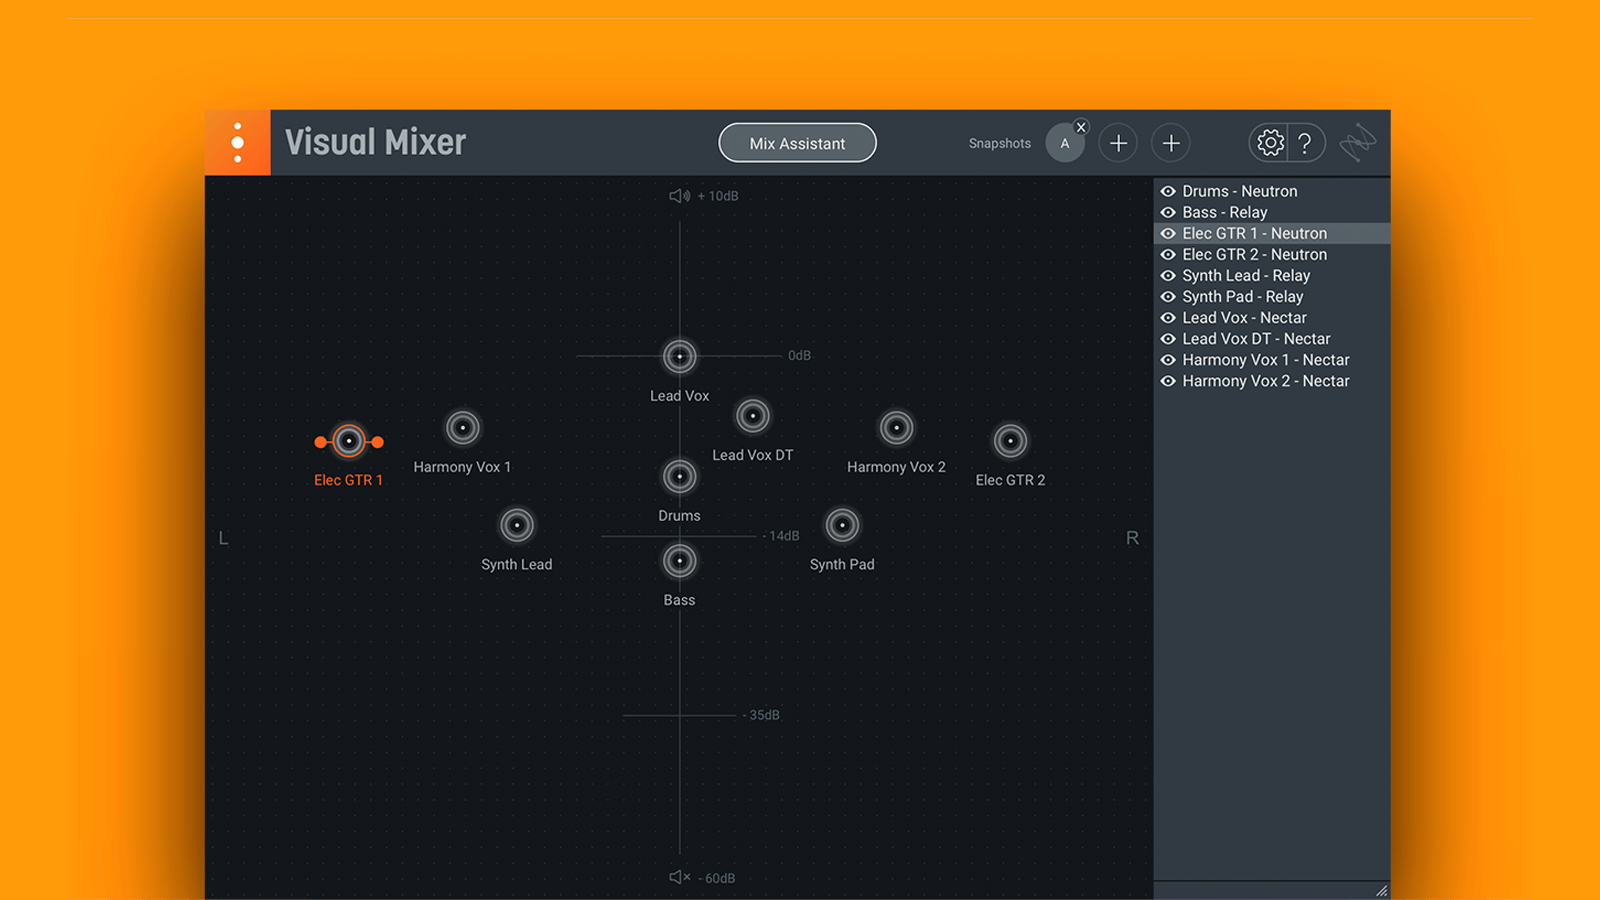Select the Lead Vox node

pos(680,356)
